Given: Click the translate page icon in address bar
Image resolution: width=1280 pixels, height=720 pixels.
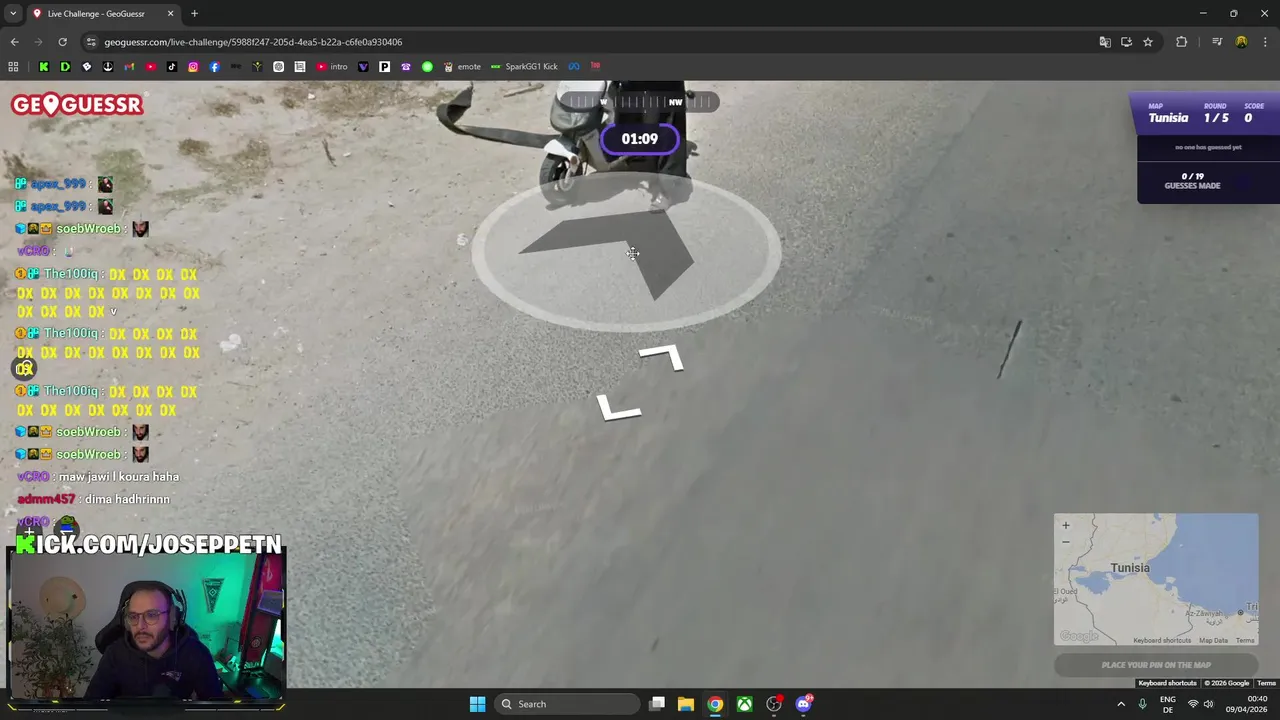Looking at the screenshot, I should click(x=1105, y=42).
